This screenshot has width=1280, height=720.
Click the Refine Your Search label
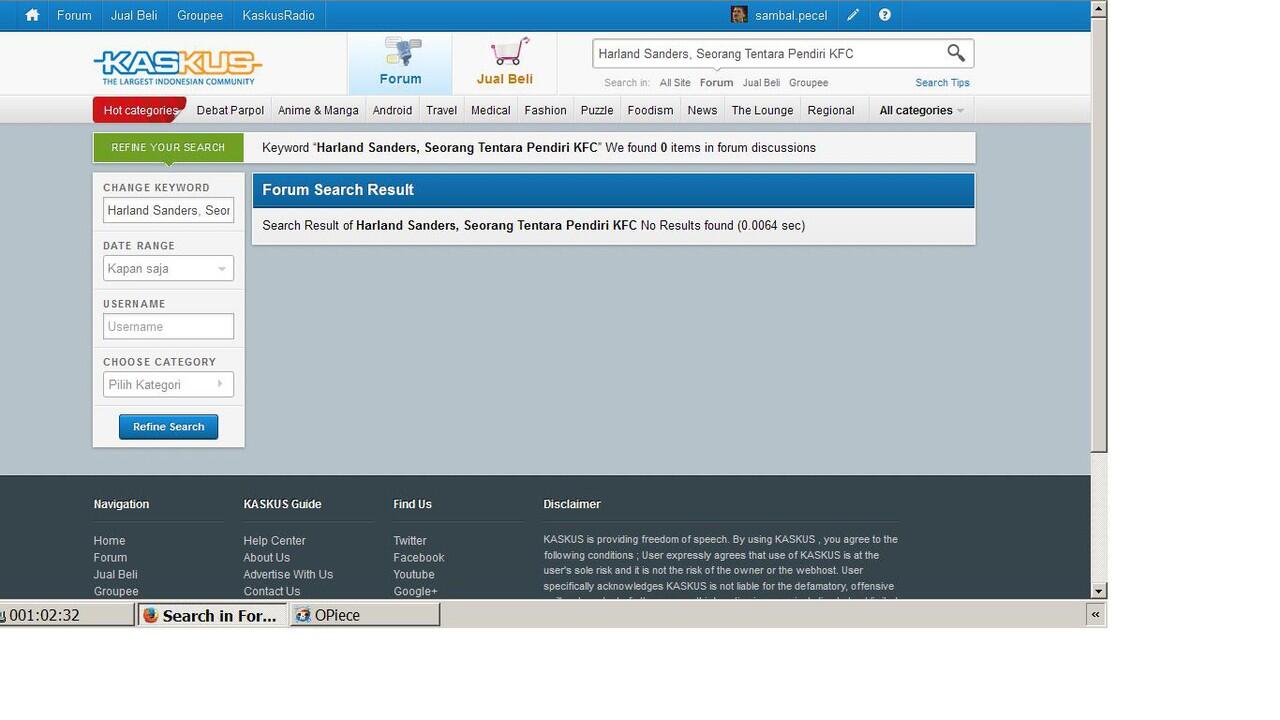(x=168, y=147)
